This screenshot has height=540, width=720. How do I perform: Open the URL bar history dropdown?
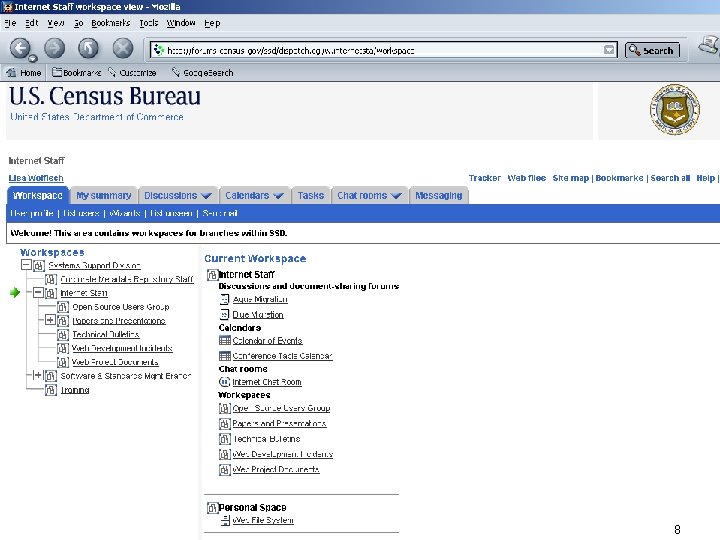[x=609, y=50]
